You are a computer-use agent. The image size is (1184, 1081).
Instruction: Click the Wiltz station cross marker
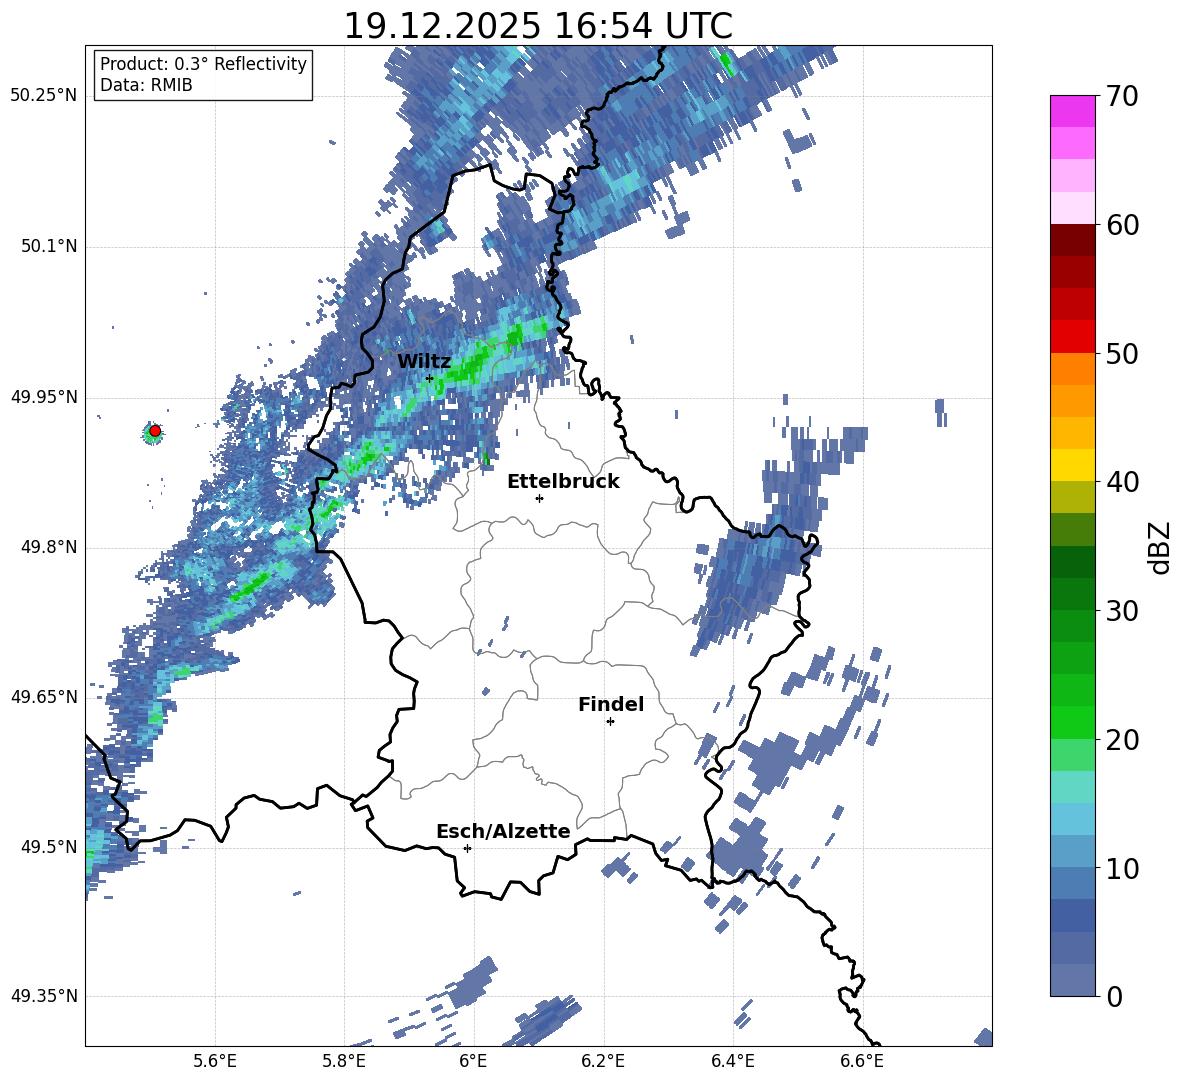(430, 378)
